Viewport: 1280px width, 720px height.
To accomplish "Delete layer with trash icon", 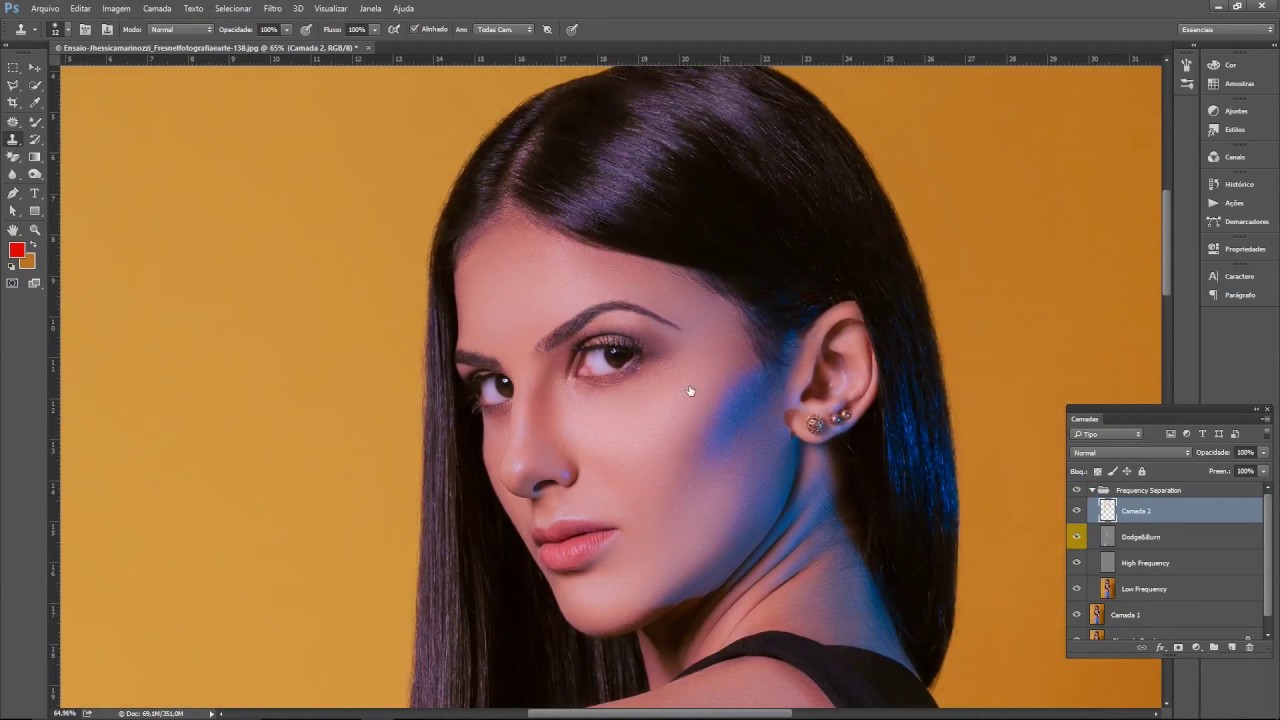I will tap(1249, 647).
